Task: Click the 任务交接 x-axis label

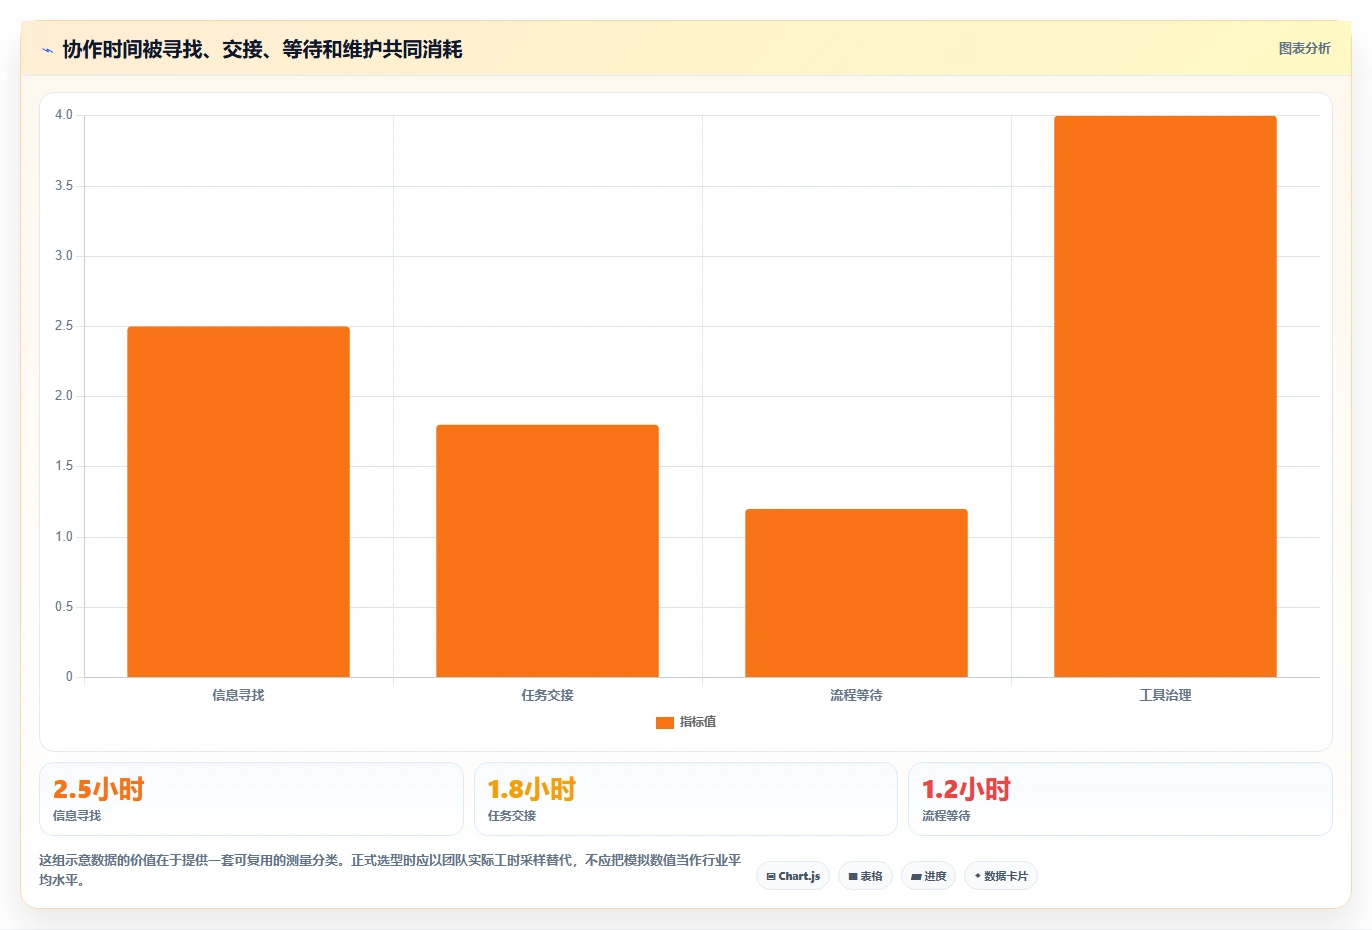Action: 547,695
